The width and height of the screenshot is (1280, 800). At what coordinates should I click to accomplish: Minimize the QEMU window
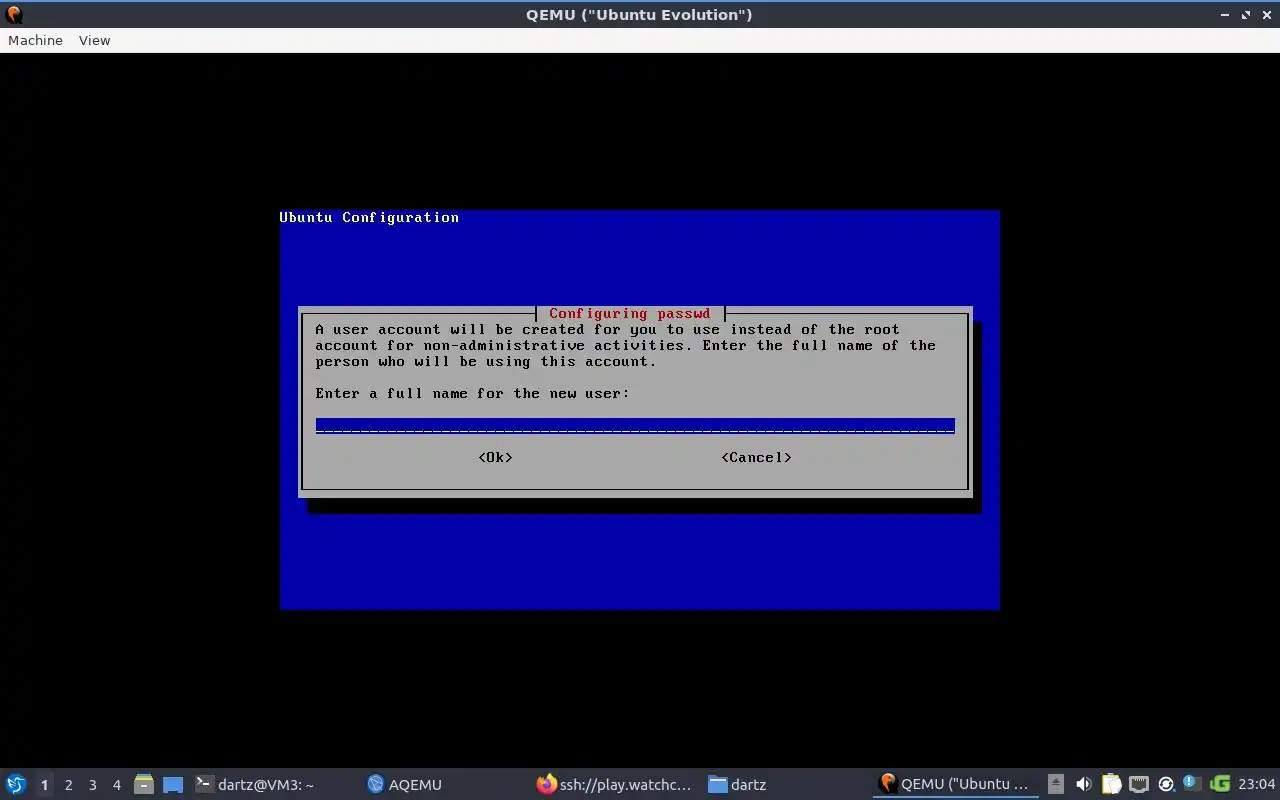point(1225,15)
